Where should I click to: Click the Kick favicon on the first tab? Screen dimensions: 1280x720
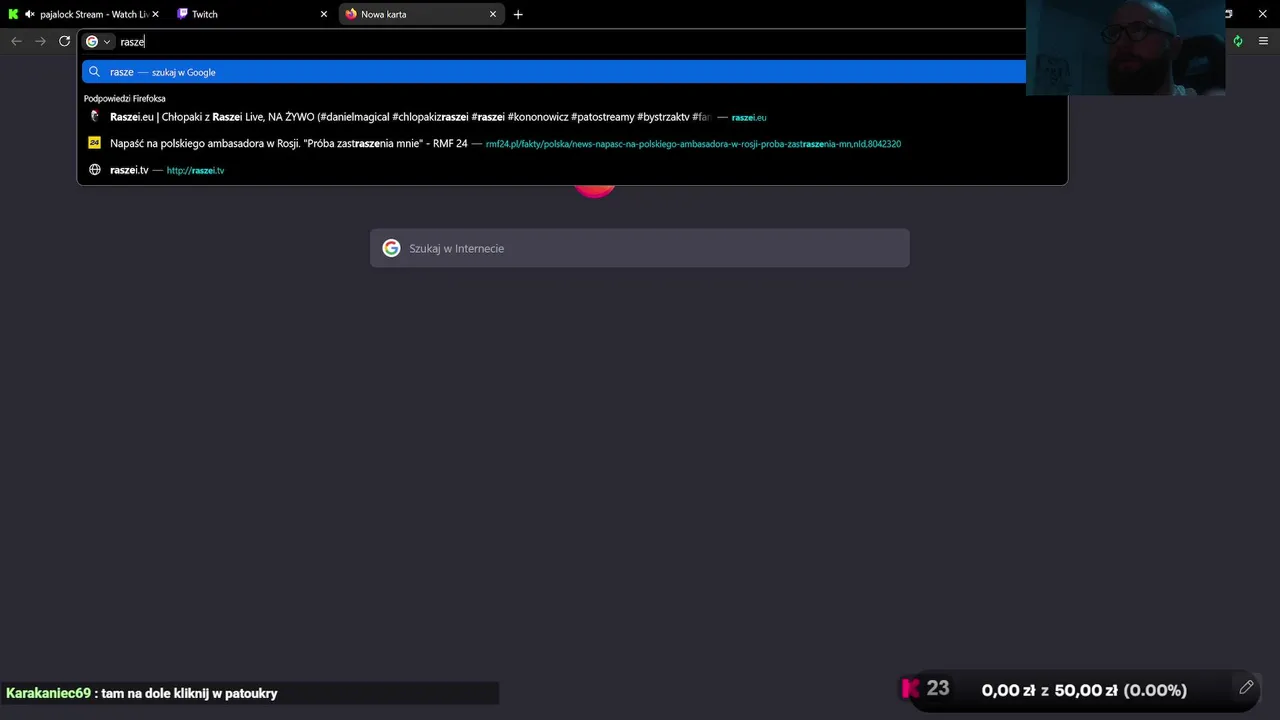[x=13, y=14]
